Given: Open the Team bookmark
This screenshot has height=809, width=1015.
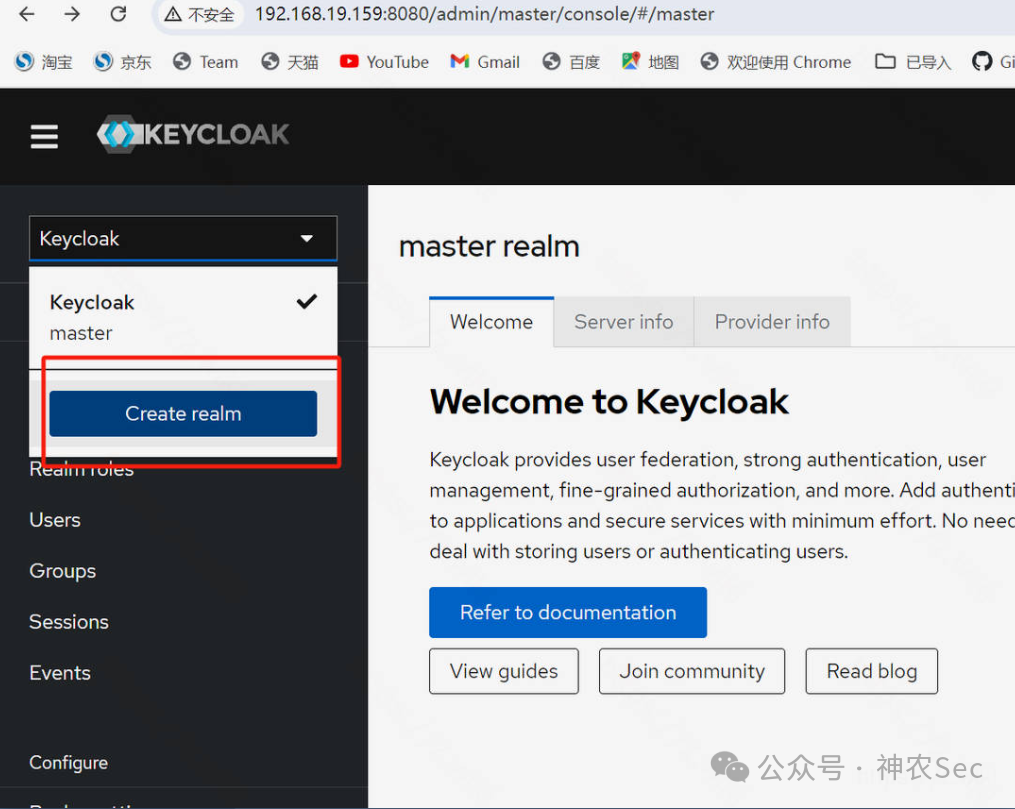Looking at the screenshot, I should point(205,62).
